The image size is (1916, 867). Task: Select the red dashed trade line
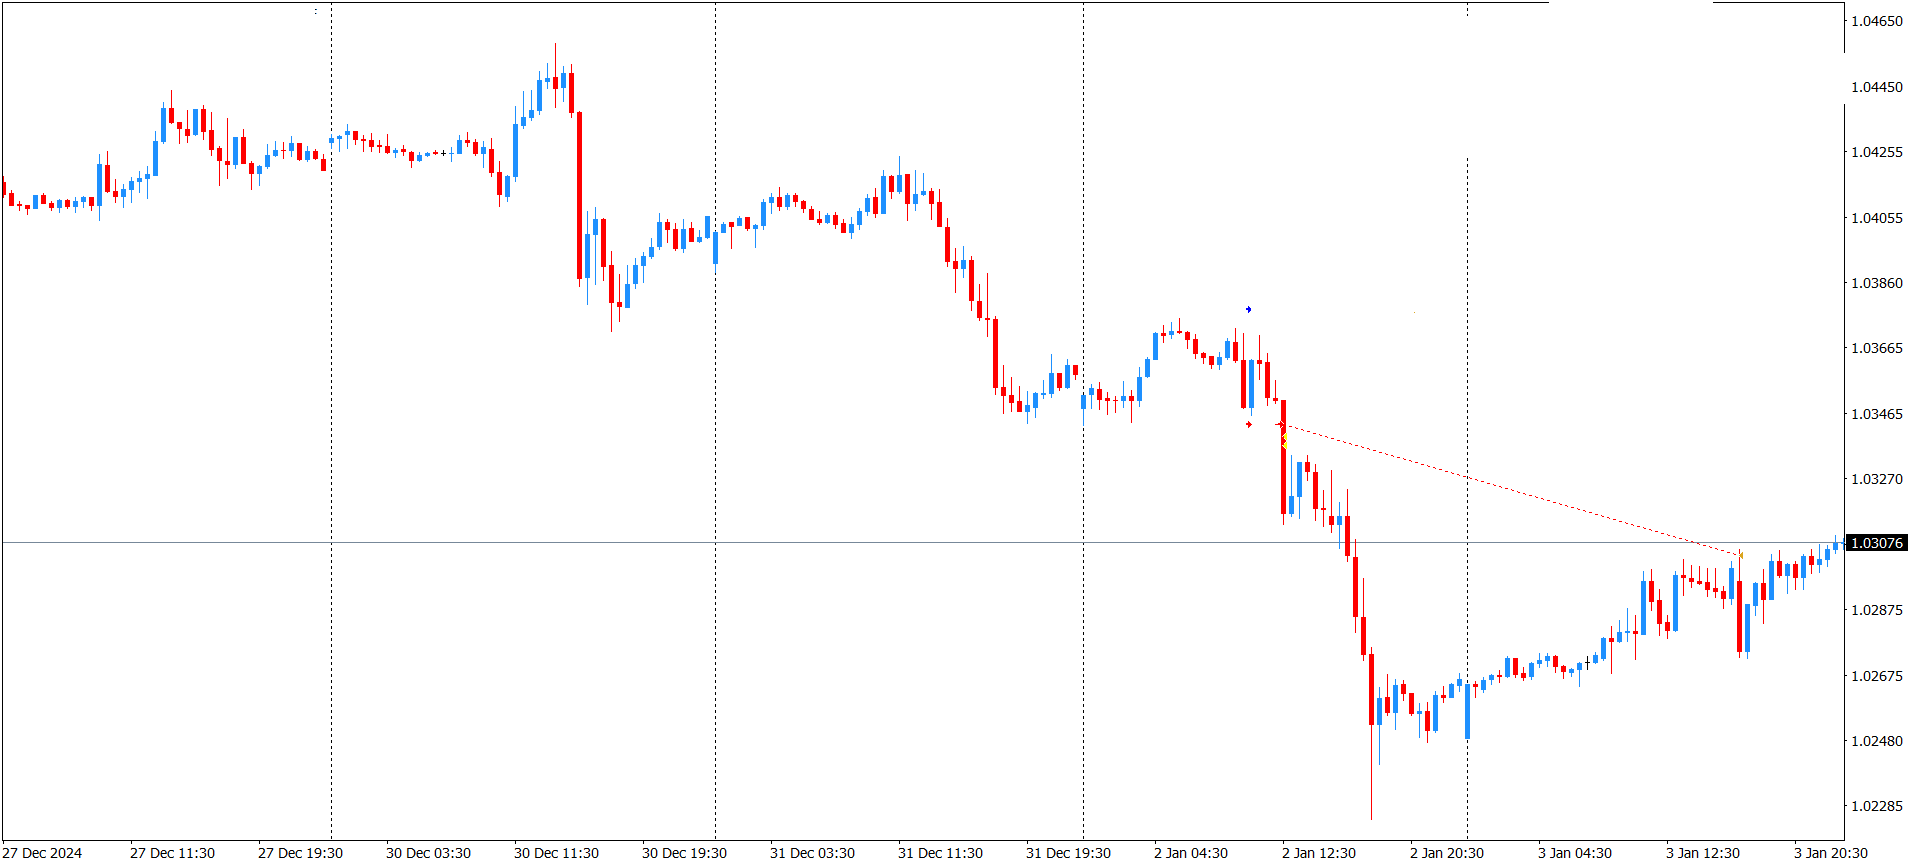click(x=1510, y=490)
